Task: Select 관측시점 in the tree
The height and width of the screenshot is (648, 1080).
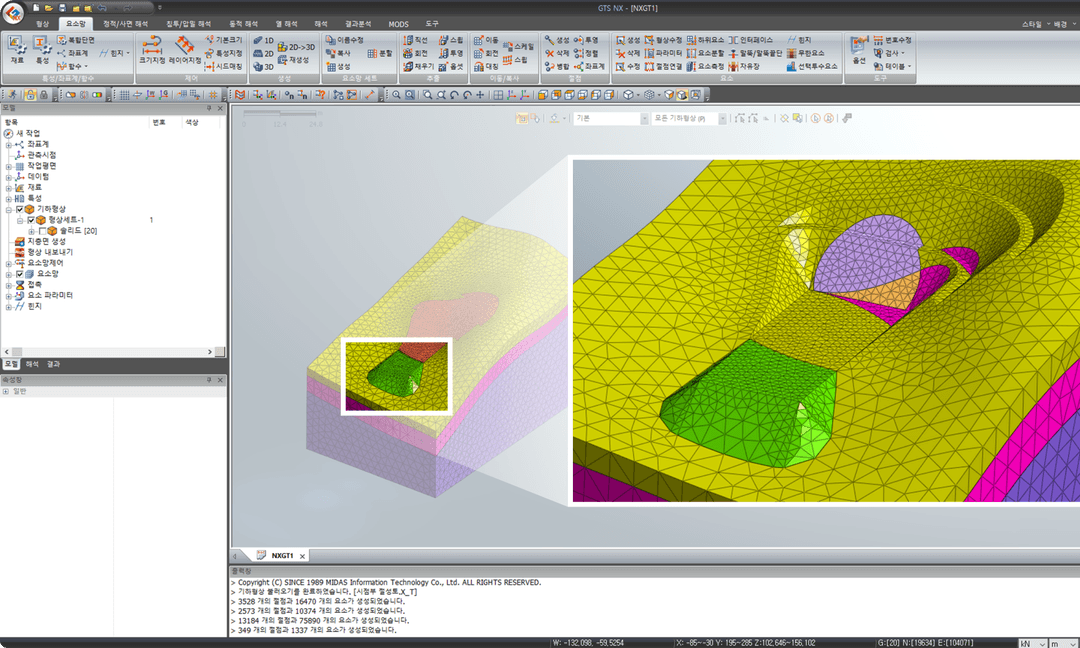Action: click(x=41, y=156)
